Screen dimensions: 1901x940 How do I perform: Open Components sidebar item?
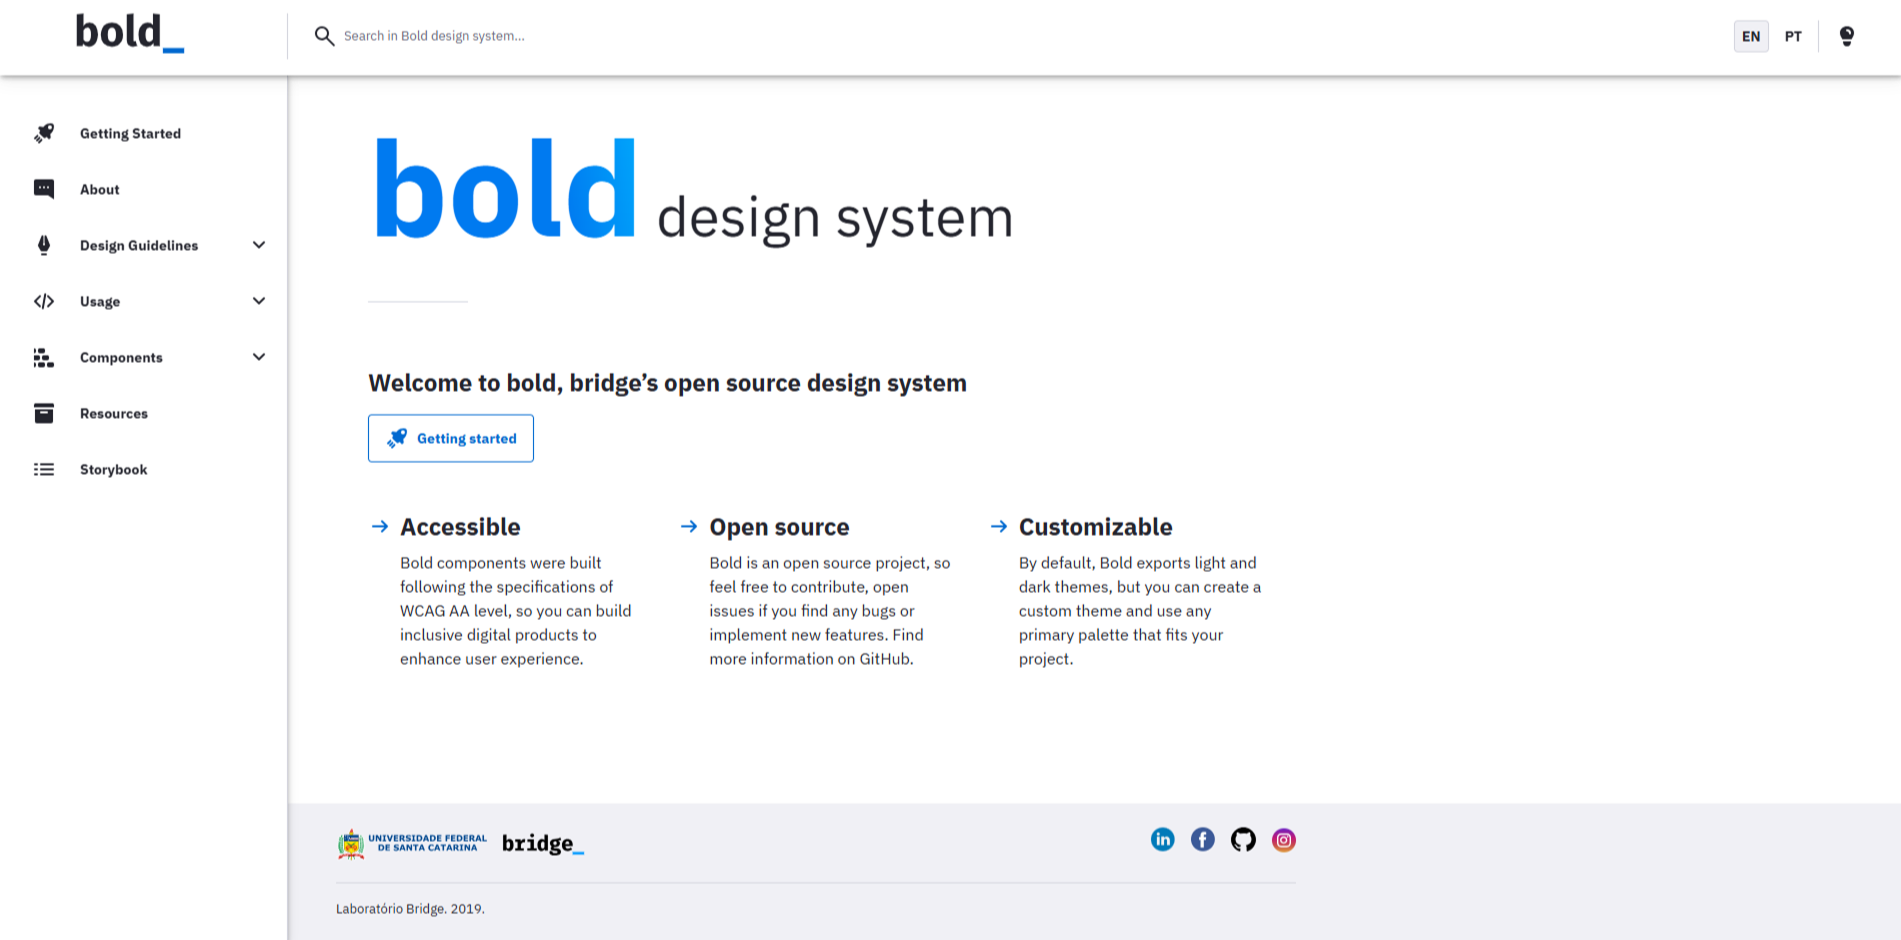tap(121, 357)
